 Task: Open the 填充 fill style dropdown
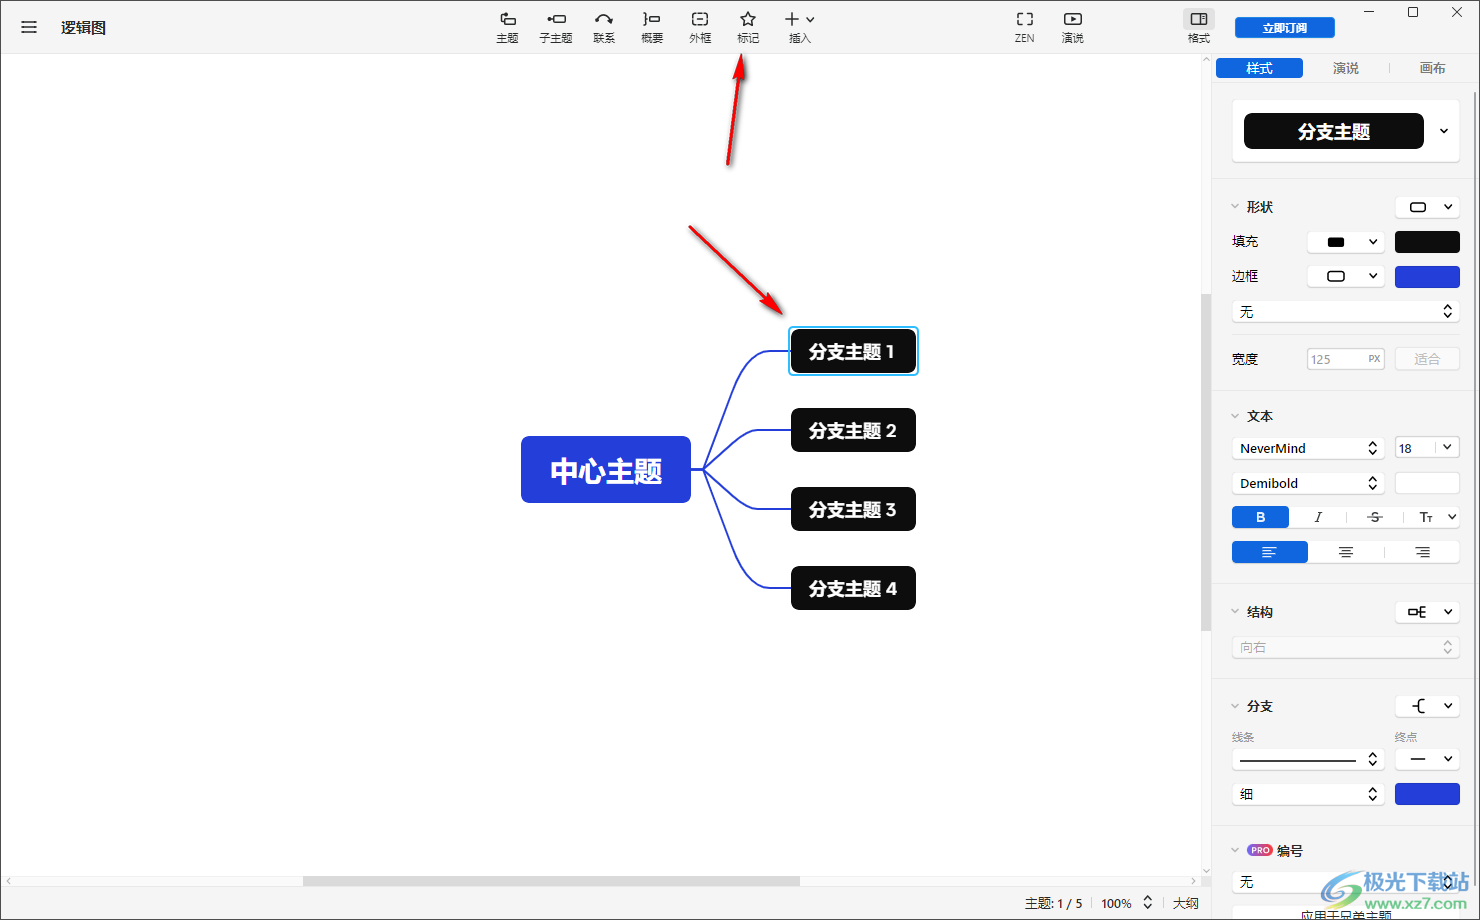1346,242
